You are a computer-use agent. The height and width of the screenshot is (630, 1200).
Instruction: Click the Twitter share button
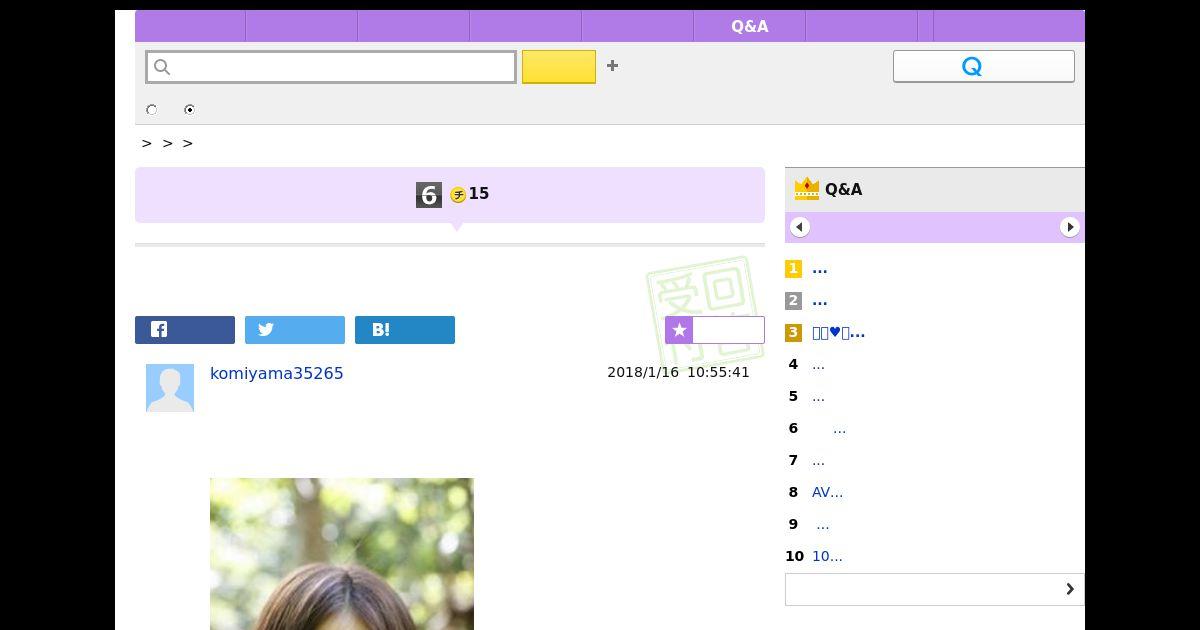coord(295,330)
